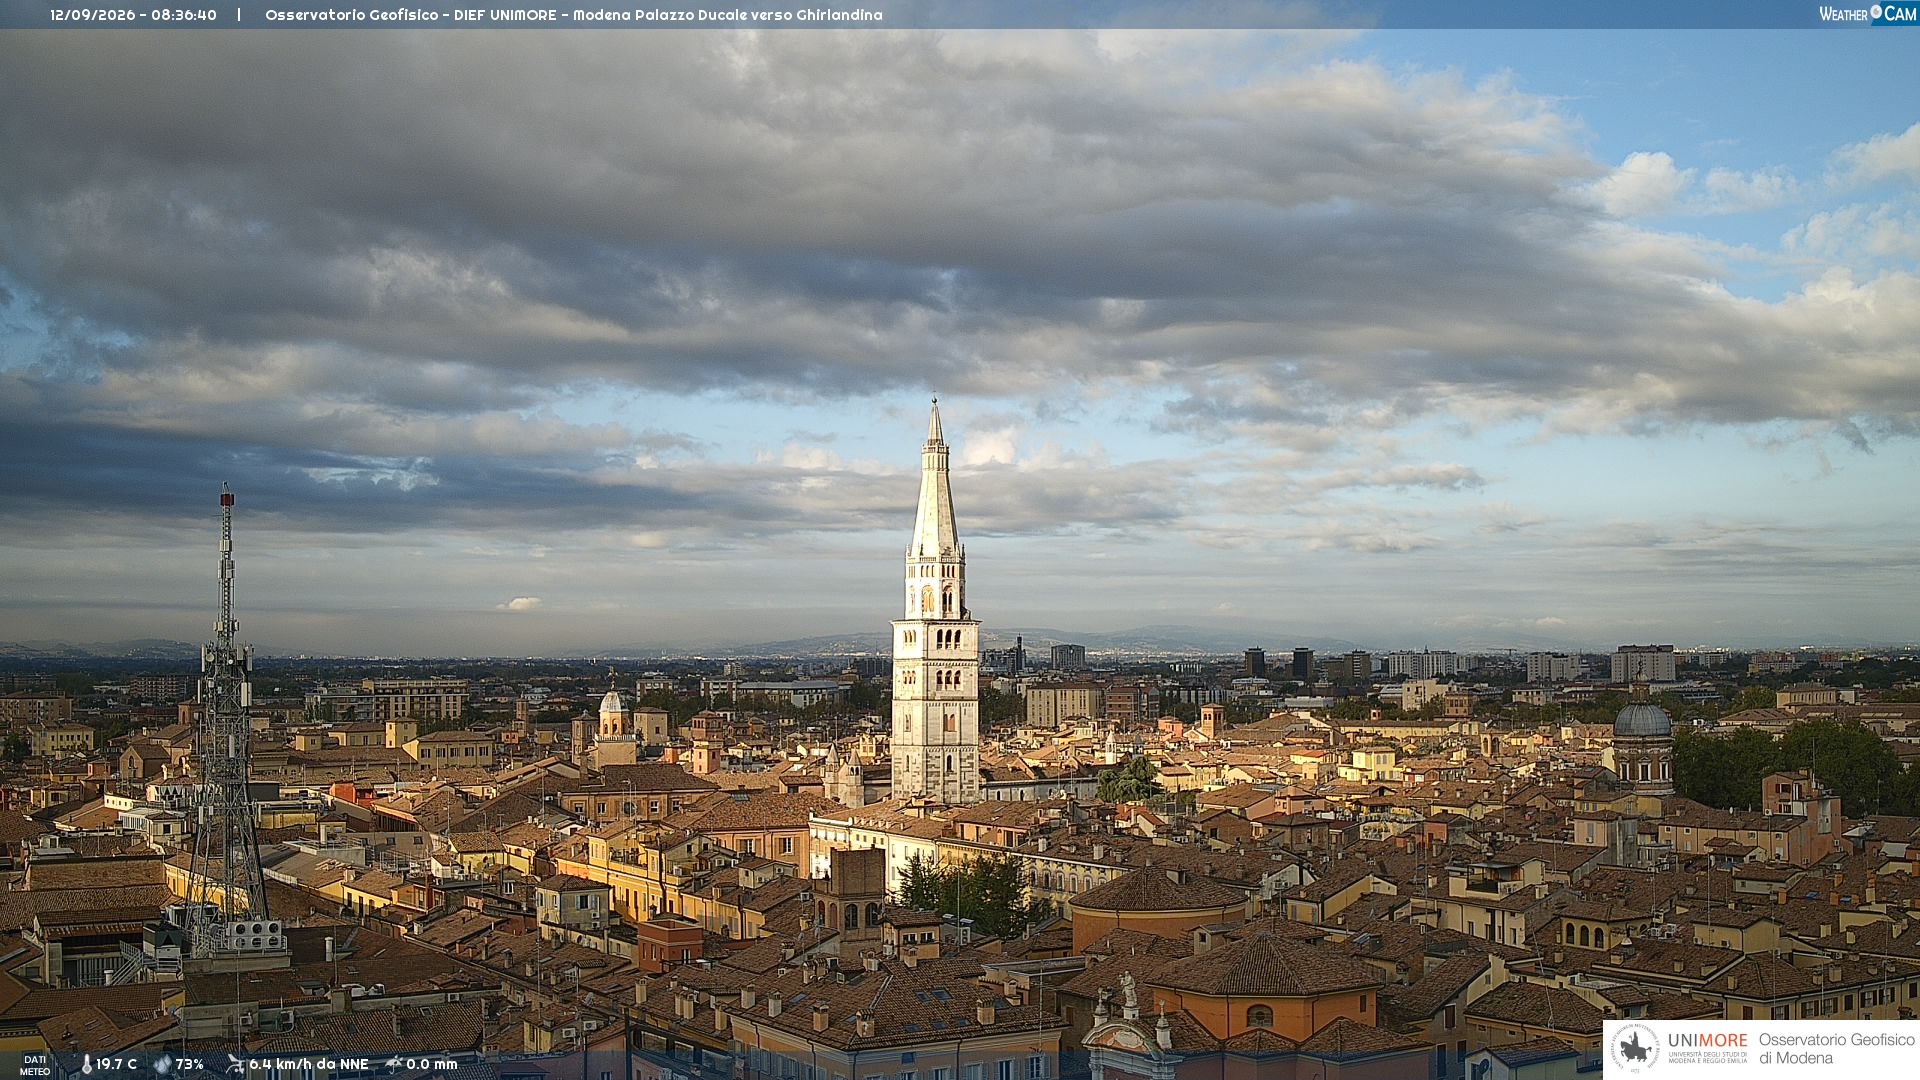Click the Ghirlandina tower's square base
Screen dimensions: 1920x1080
tap(935, 710)
